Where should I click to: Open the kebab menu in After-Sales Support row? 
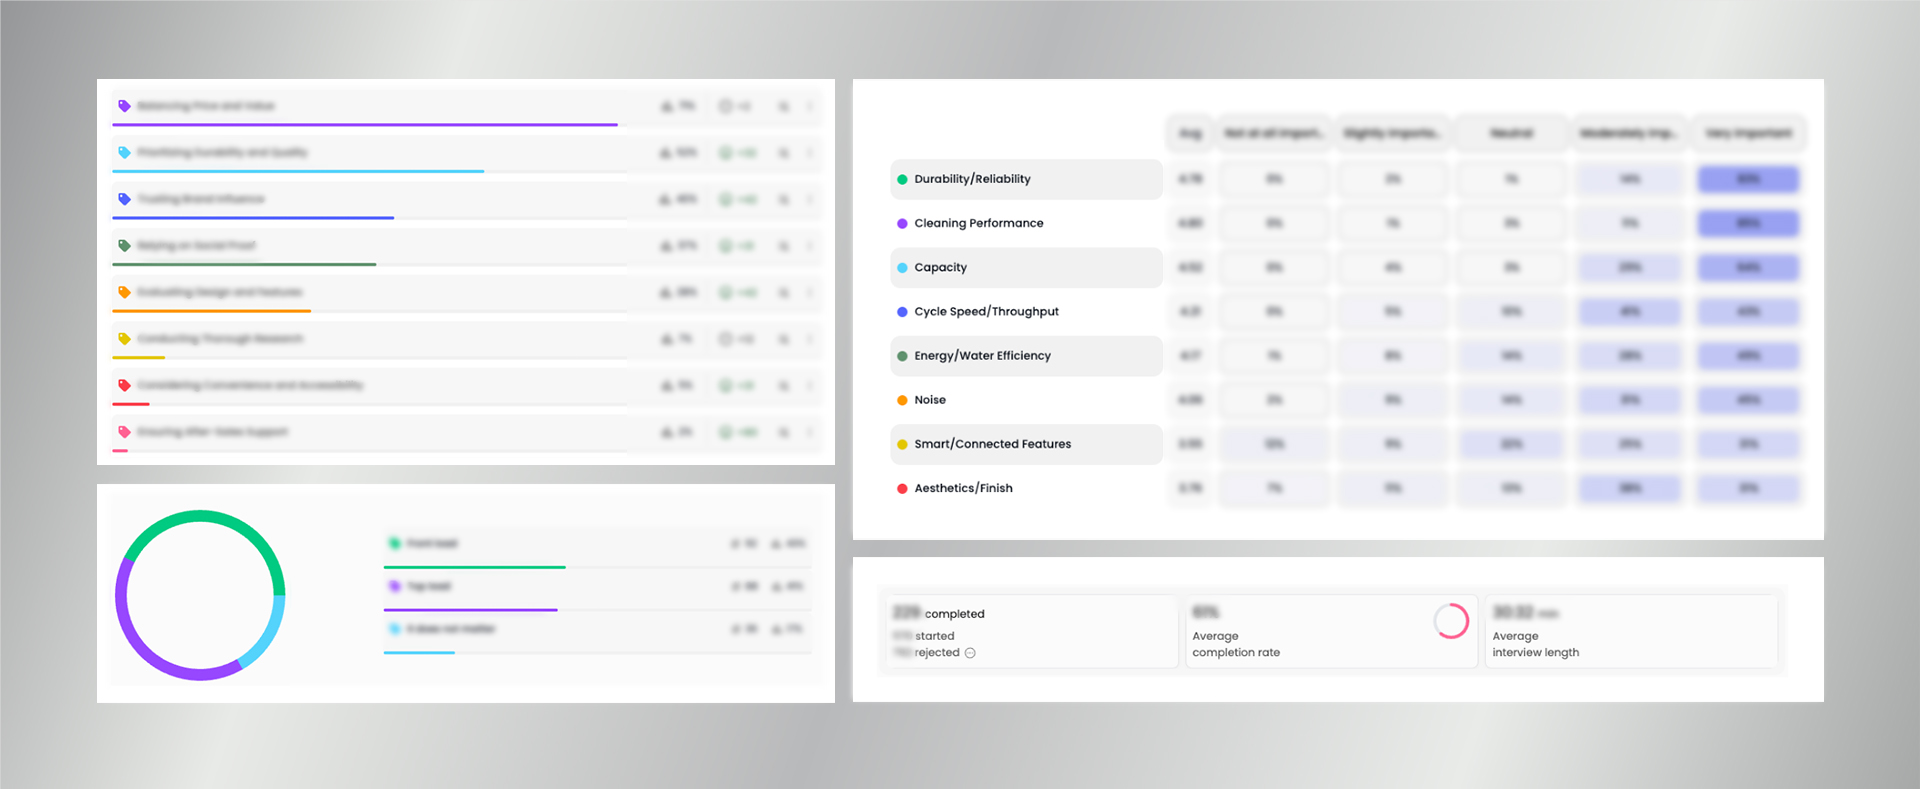coord(810,432)
